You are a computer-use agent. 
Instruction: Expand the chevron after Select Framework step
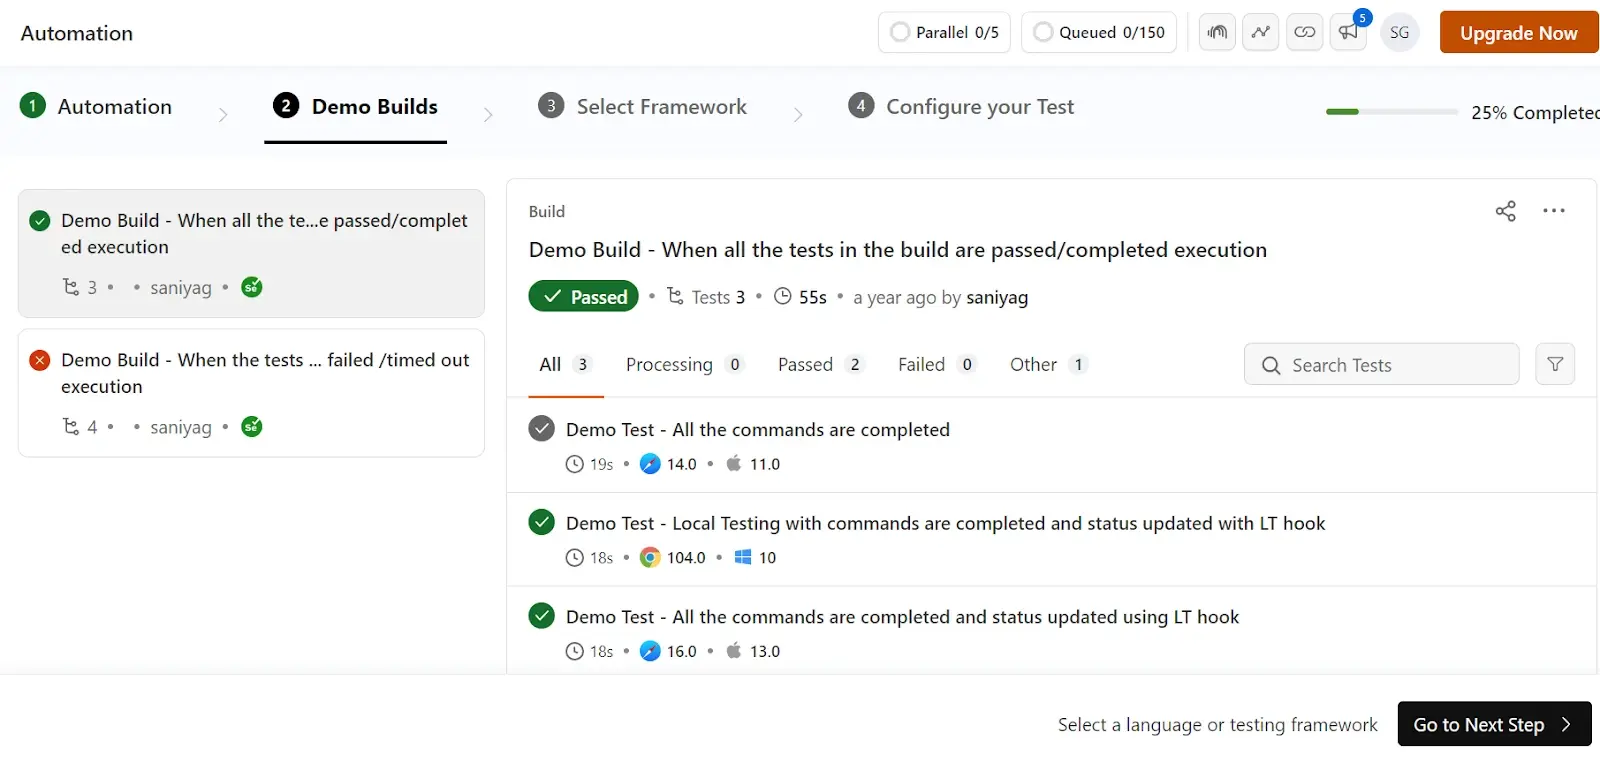(x=798, y=113)
